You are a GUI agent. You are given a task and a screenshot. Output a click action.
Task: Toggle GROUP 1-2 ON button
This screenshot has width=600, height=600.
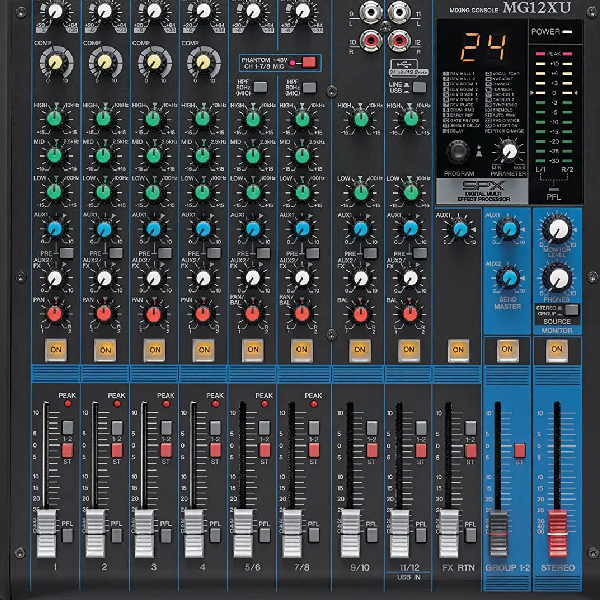pos(507,349)
